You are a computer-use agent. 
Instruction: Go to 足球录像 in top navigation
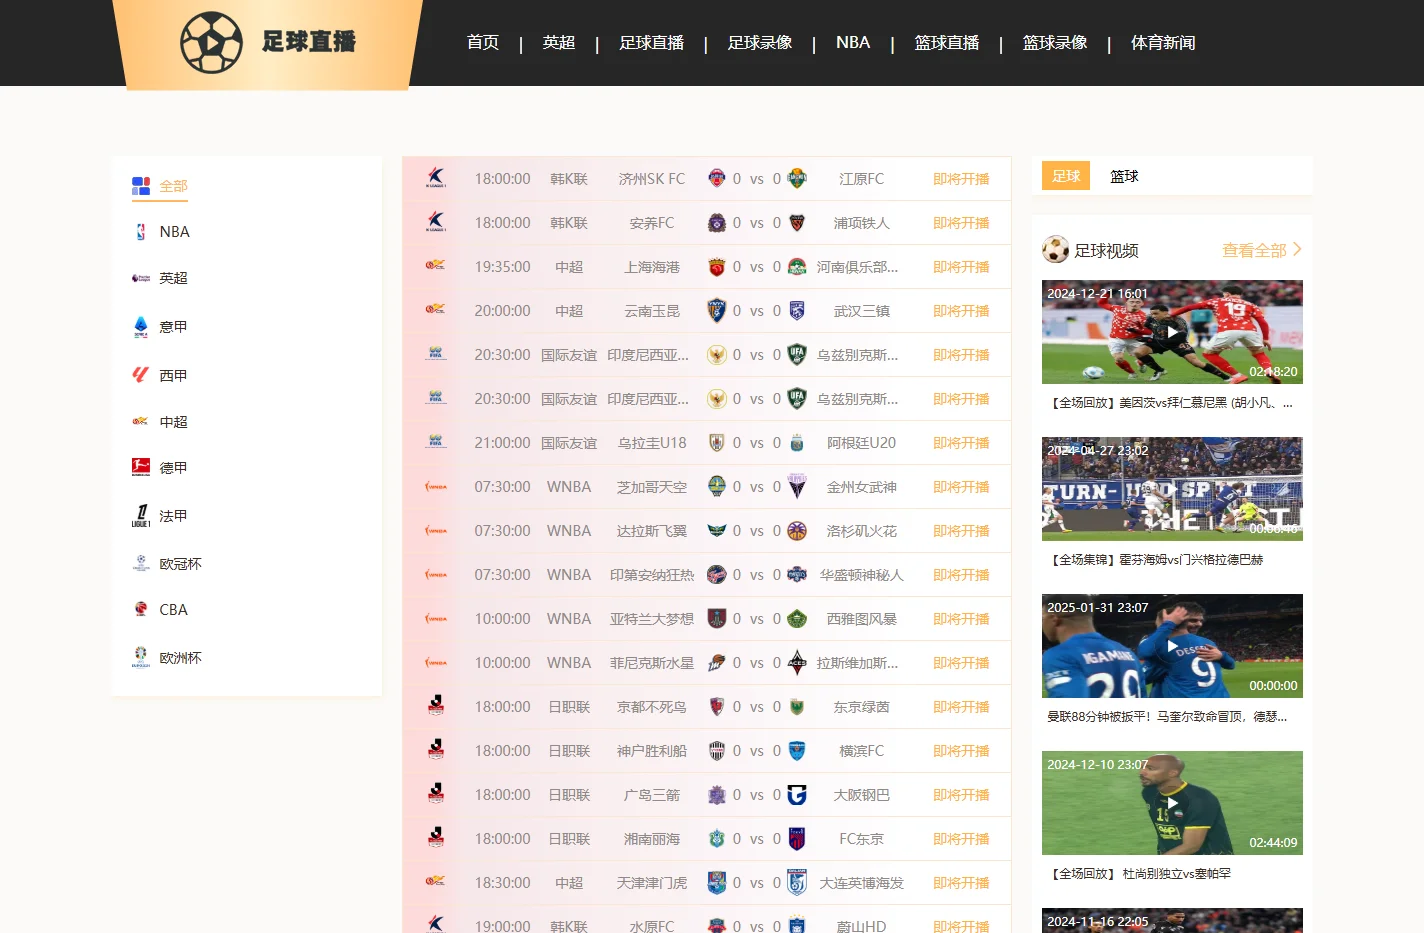coord(760,43)
